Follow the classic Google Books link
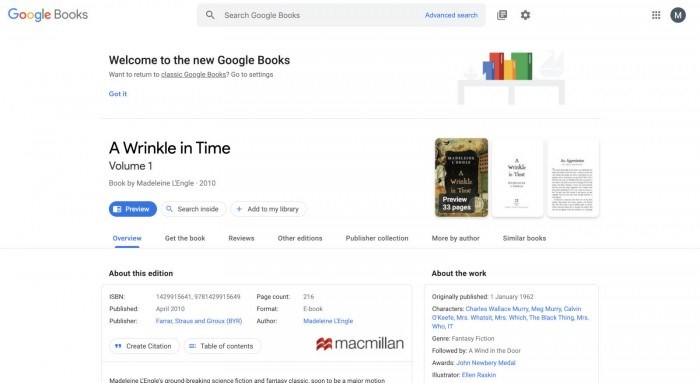 (194, 75)
